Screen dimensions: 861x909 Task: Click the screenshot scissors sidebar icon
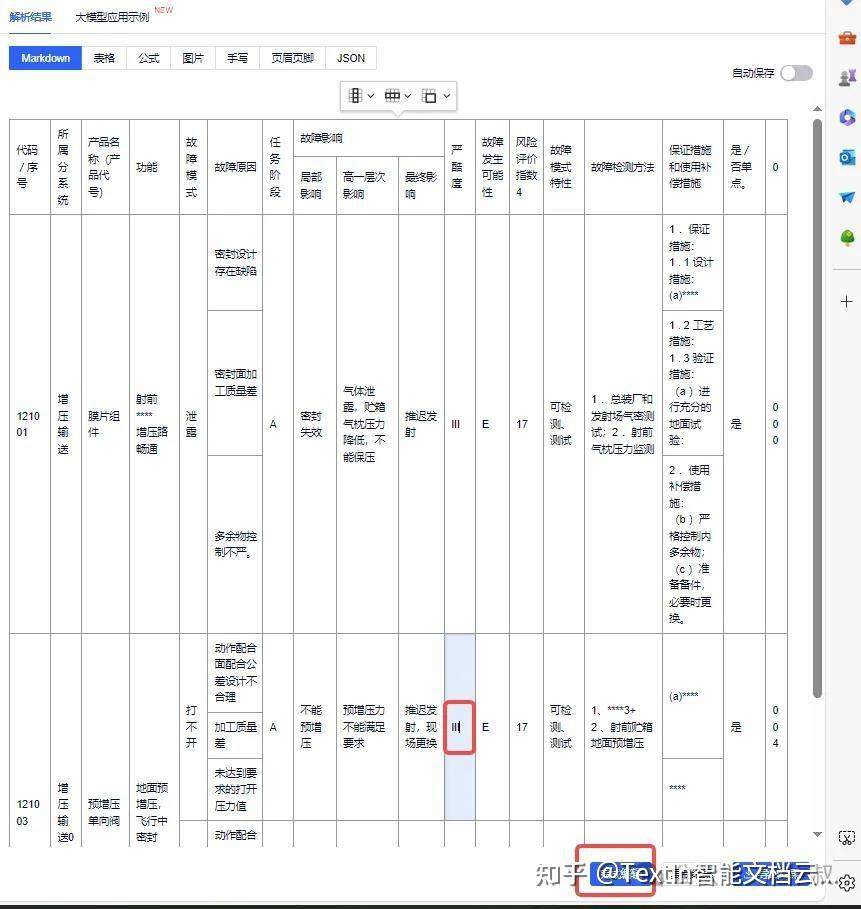pos(847,838)
